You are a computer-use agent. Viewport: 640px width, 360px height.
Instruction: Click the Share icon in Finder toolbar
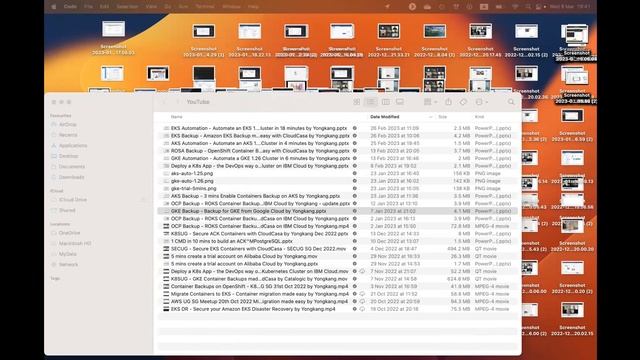click(448, 102)
